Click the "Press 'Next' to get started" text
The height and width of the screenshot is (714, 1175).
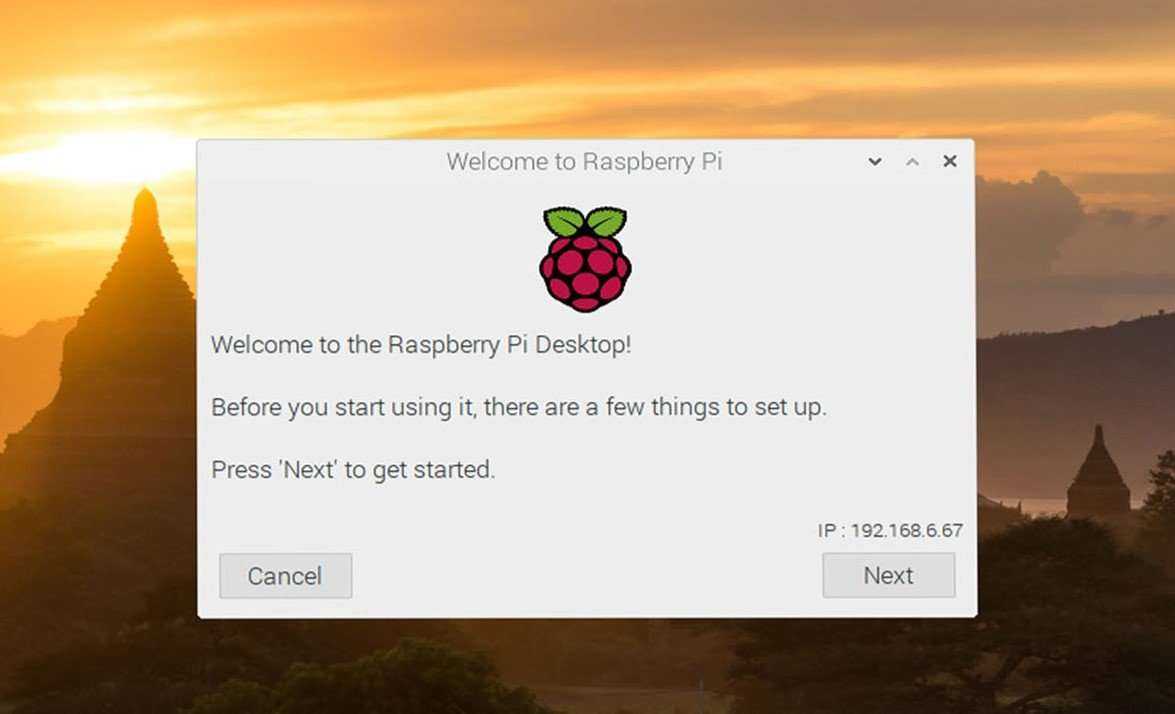tap(353, 470)
